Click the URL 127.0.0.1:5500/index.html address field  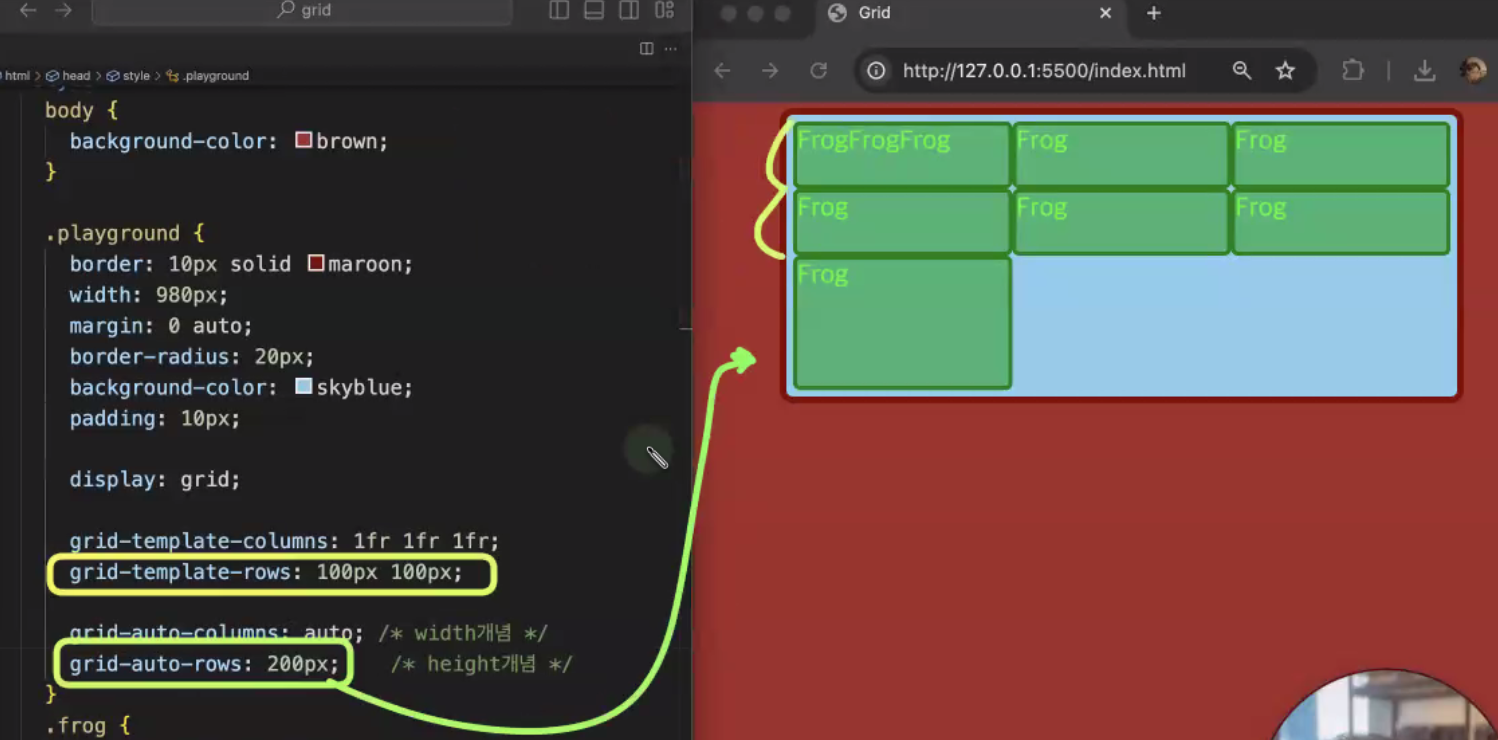point(1044,70)
